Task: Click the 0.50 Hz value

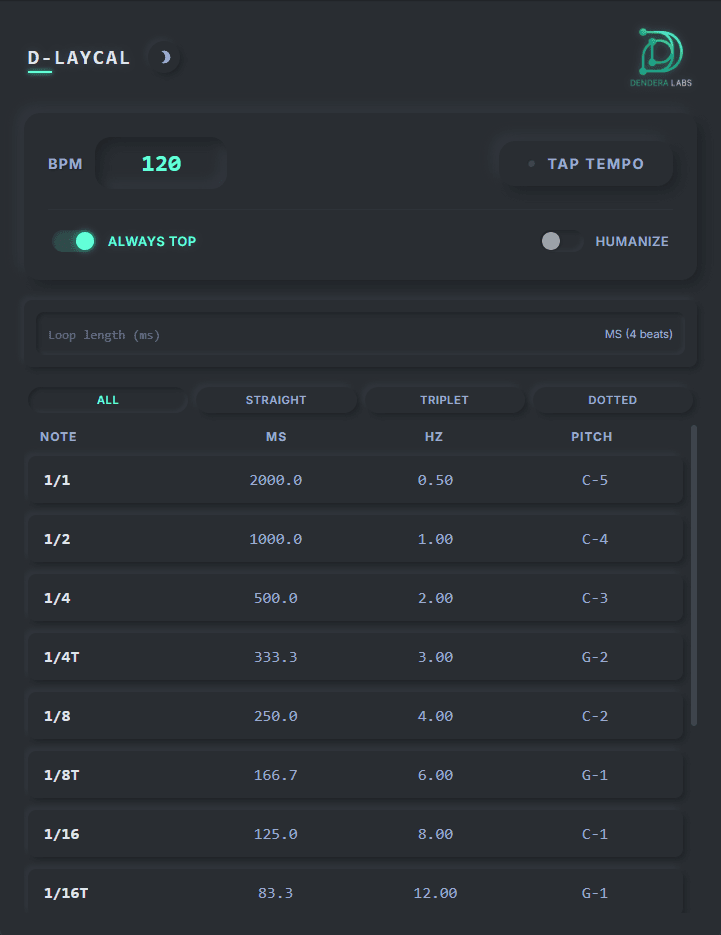Action: (x=435, y=480)
